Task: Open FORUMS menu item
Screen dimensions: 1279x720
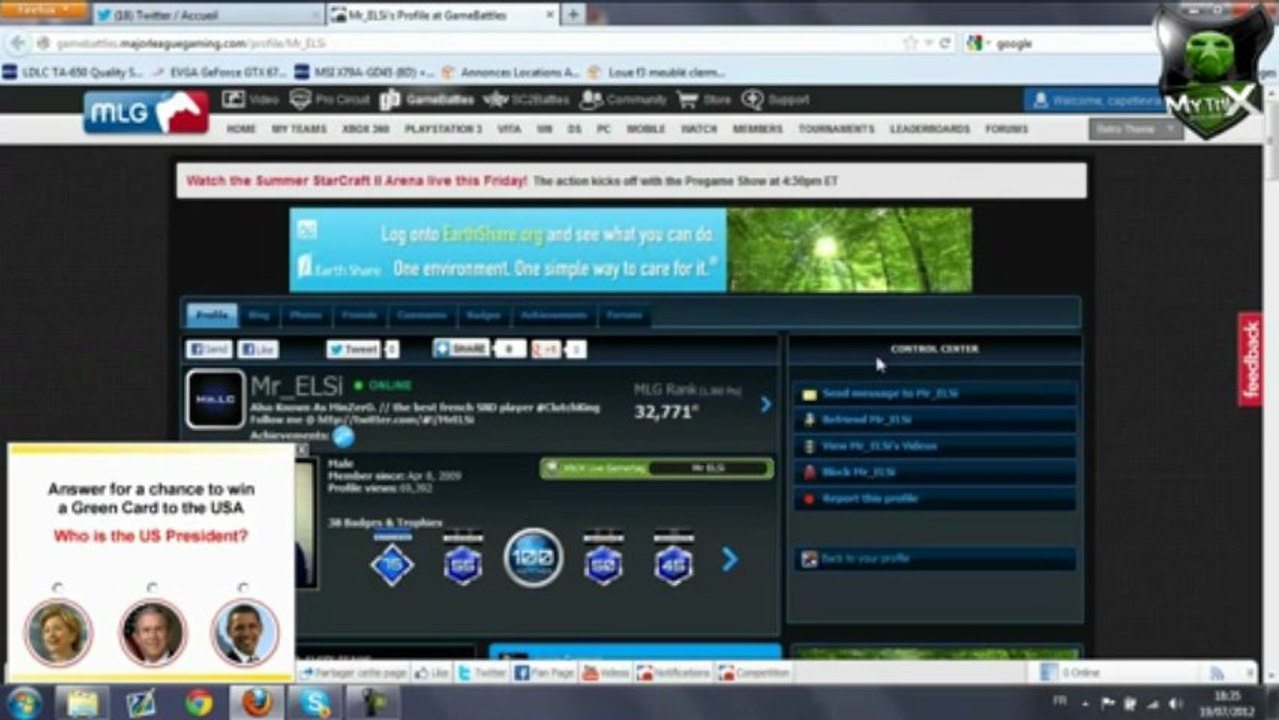Action: (x=1006, y=129)
